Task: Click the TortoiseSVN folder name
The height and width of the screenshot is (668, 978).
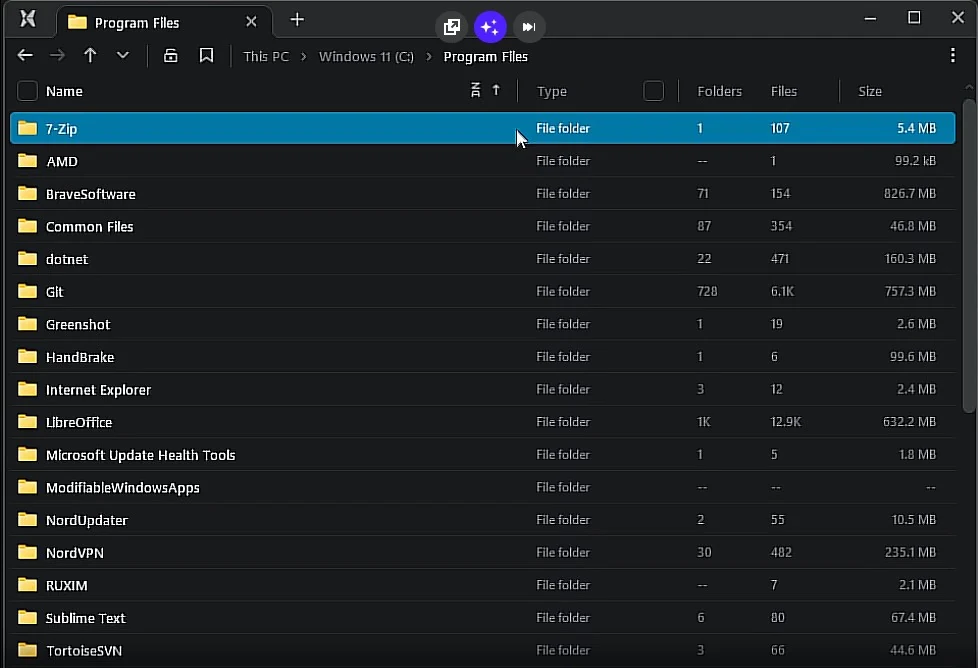Action: (x=84, y=651)
